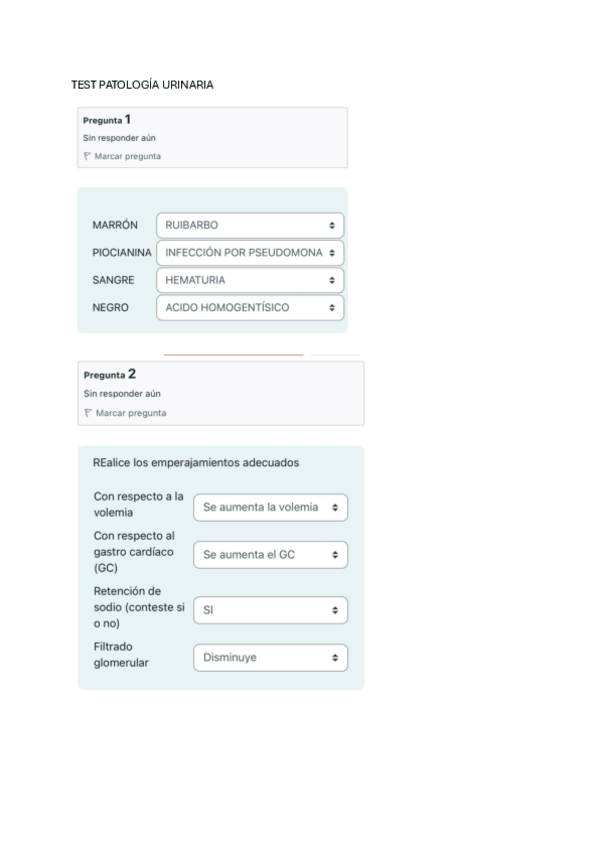Click the Pregunta 2 heading
The image size is (600, 848).
pyautogui.click(x=110, y=375)
